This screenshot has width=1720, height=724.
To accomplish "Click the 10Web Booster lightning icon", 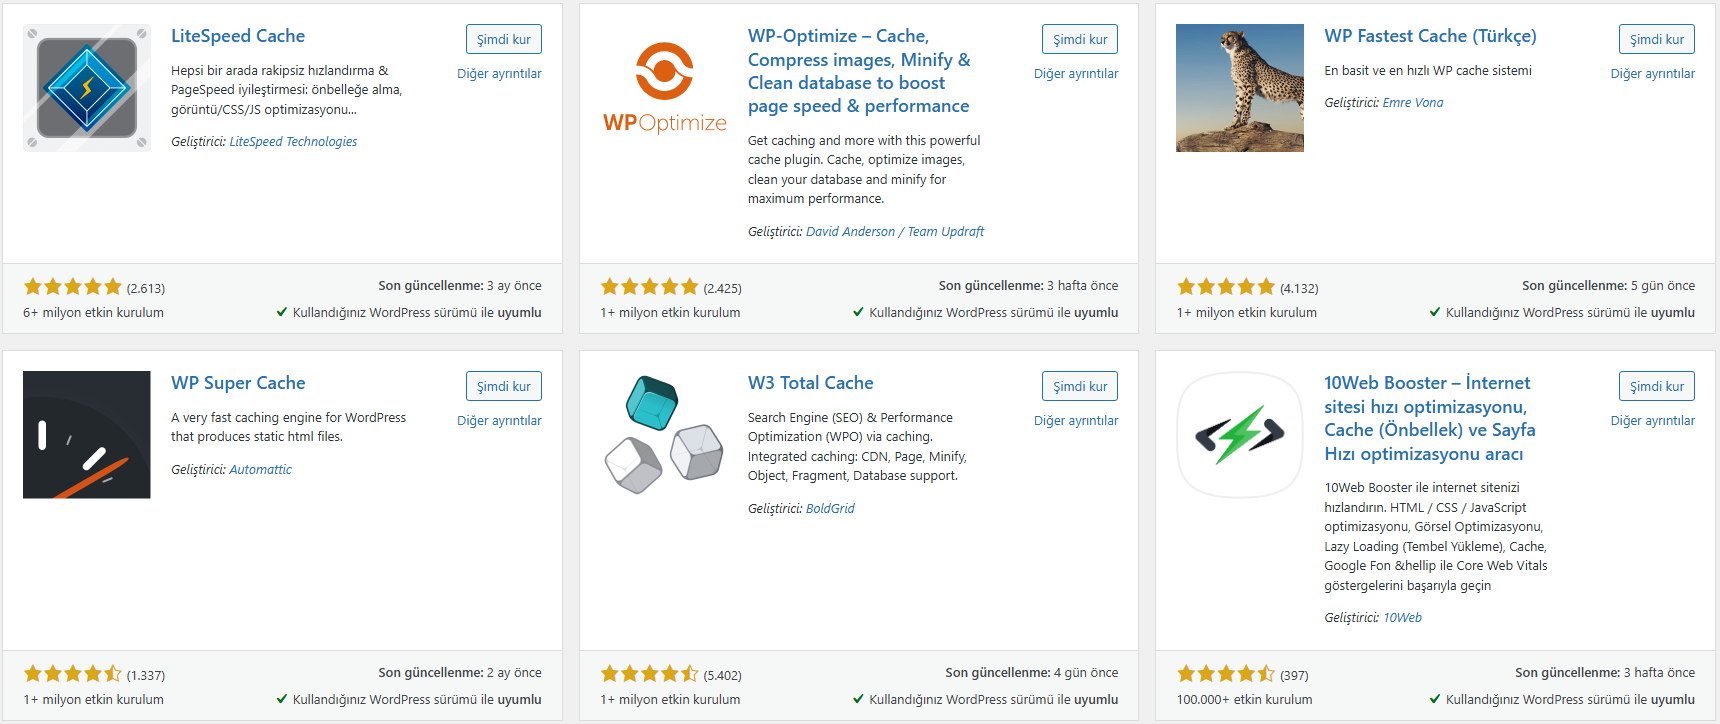I will [x=1240, y=435].
